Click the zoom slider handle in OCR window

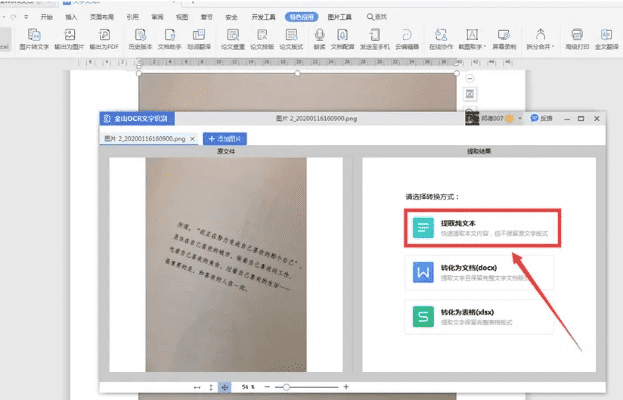pos(286,387)
